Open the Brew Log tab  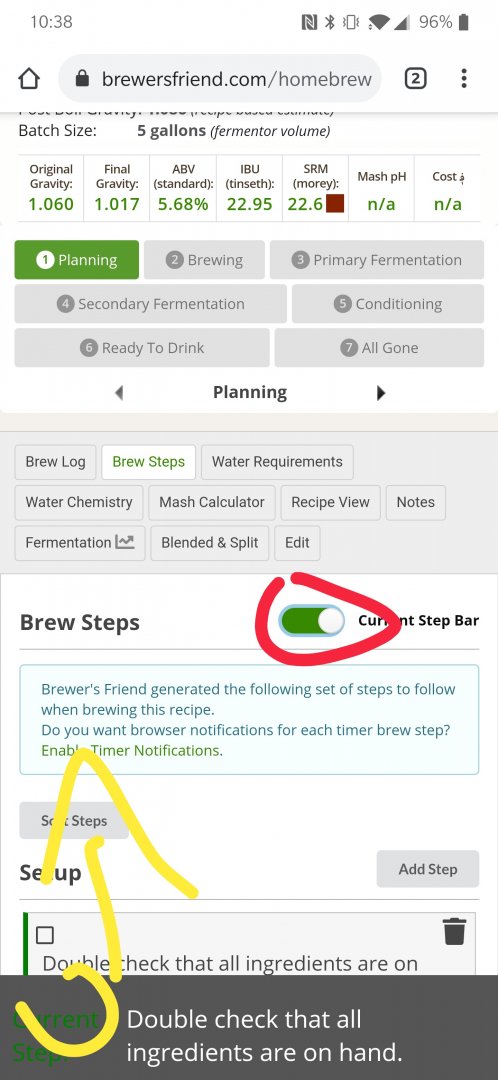55,461
